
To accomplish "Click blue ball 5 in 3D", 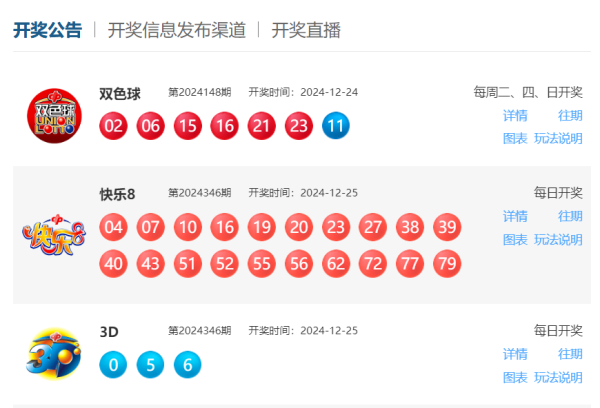I will pyautogui.click(x=150, y=364).
